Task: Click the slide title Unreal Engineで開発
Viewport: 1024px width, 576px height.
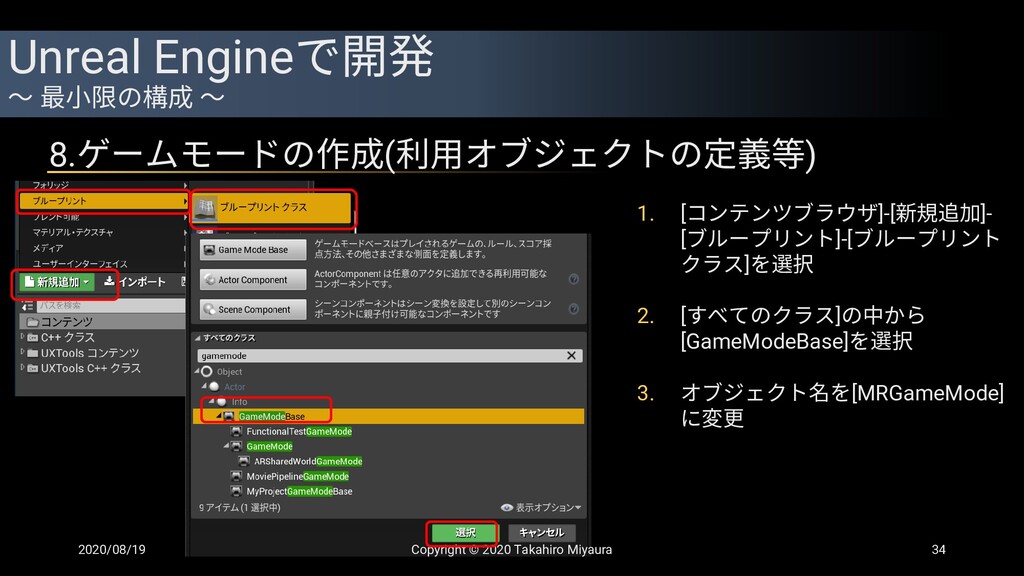Action: tap(221, 57)
